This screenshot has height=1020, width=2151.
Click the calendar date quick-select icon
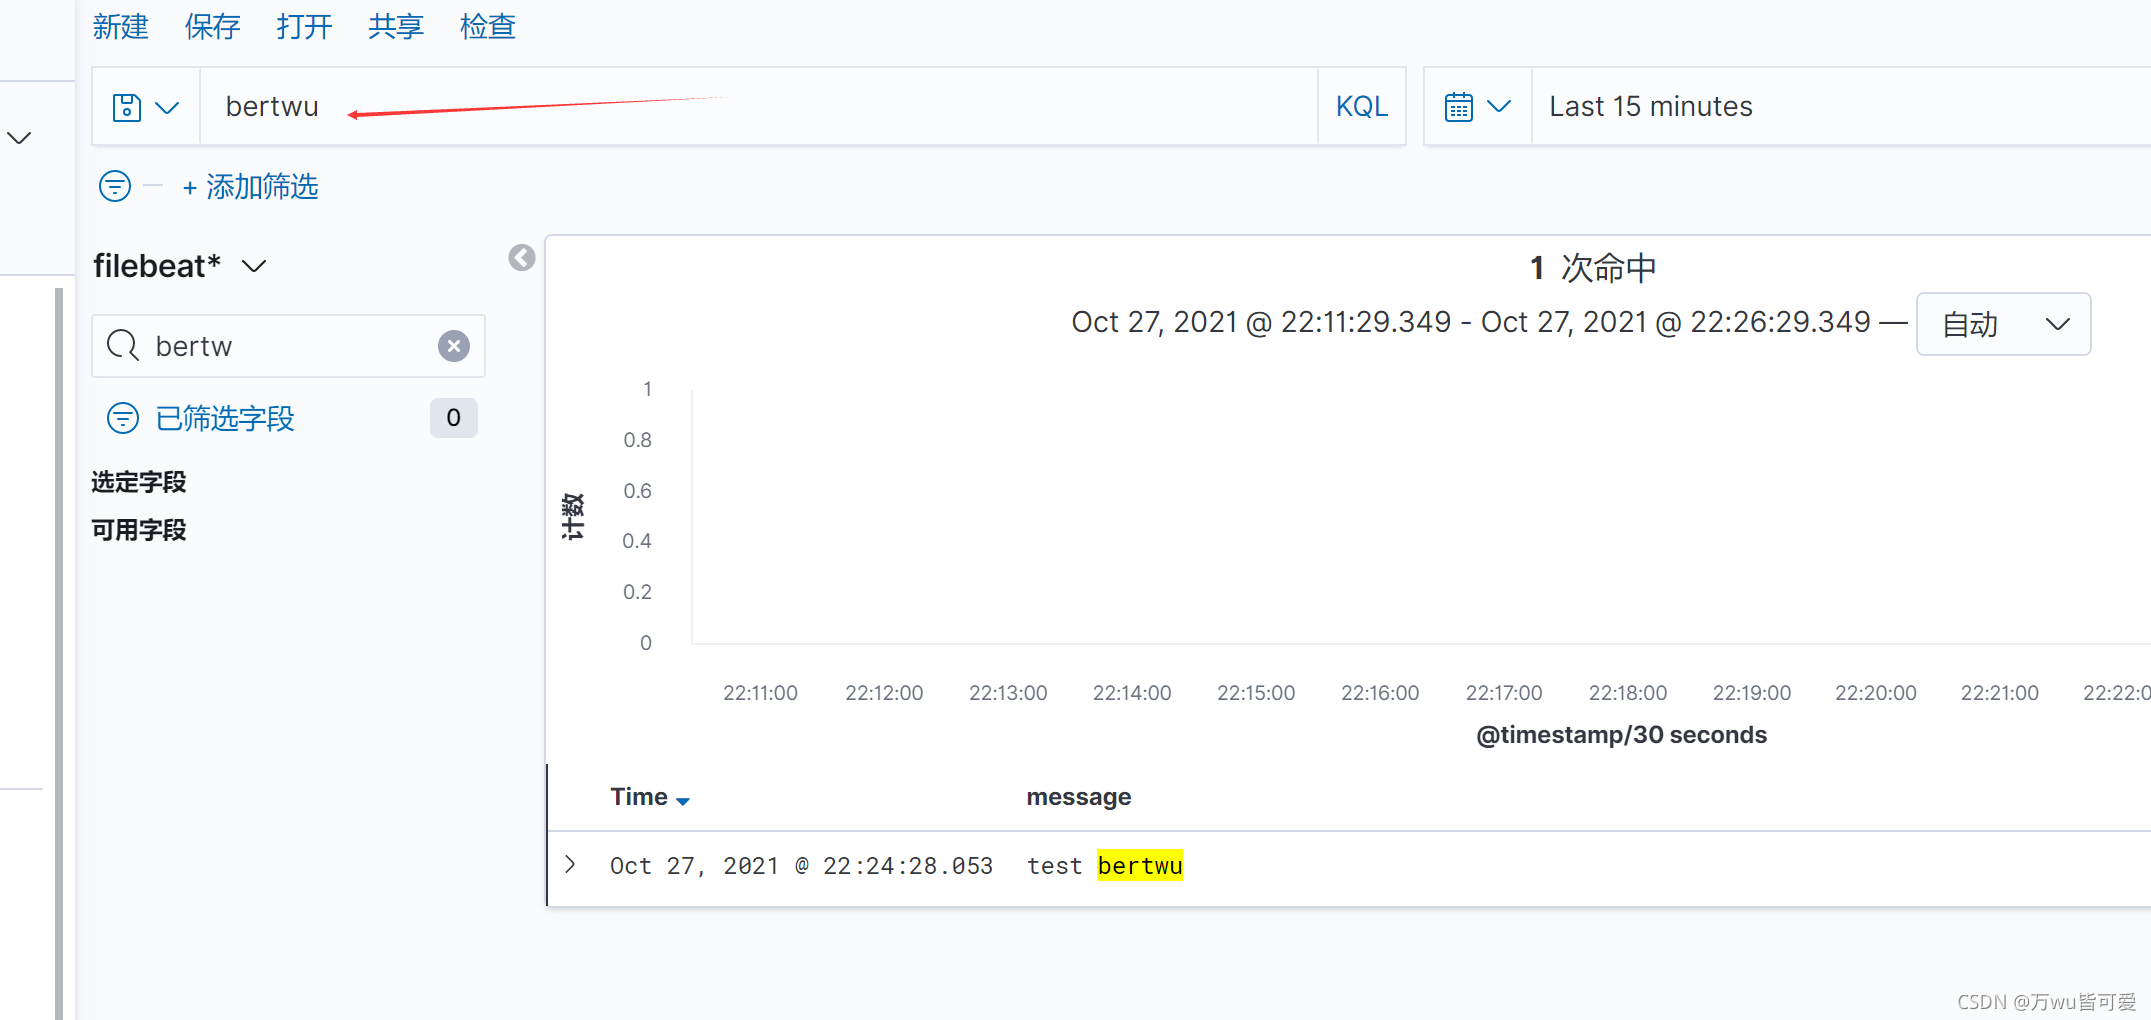(1459, 107)
